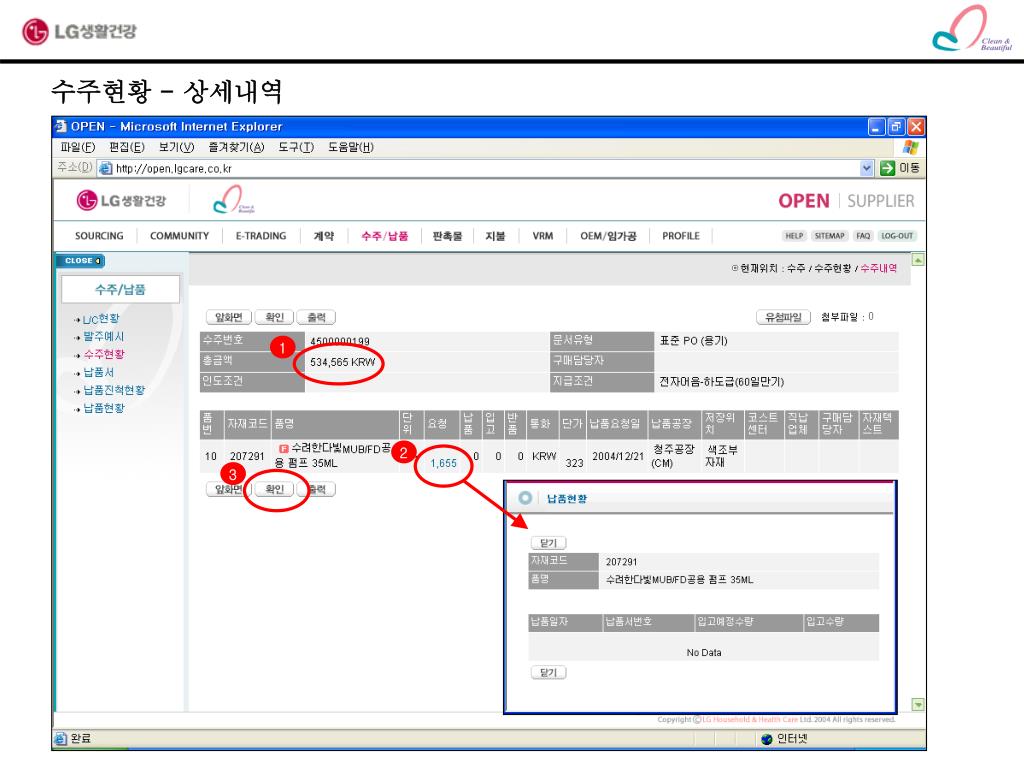The width and height of the screenshot is (1024, 768).
Task: Click the LG생활건강 logo in the page header
Action: (121, 200)
